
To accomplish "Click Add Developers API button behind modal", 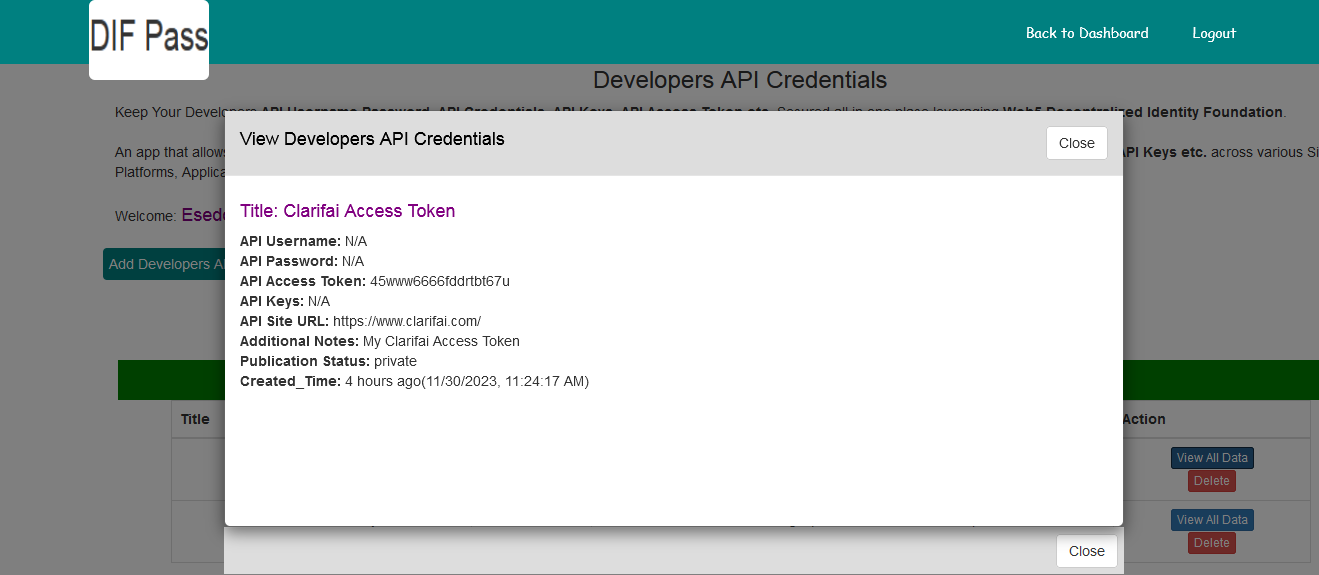I will tap(164, 264).
